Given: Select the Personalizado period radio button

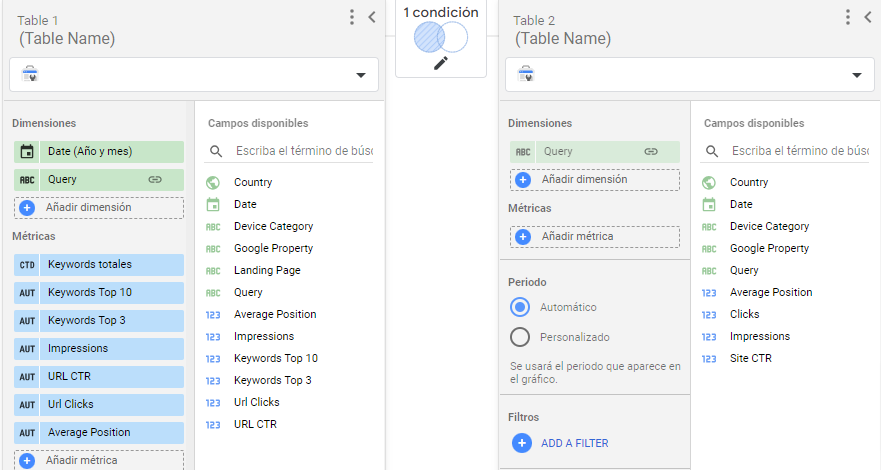Looking at the screenshot, I should 520,337.
